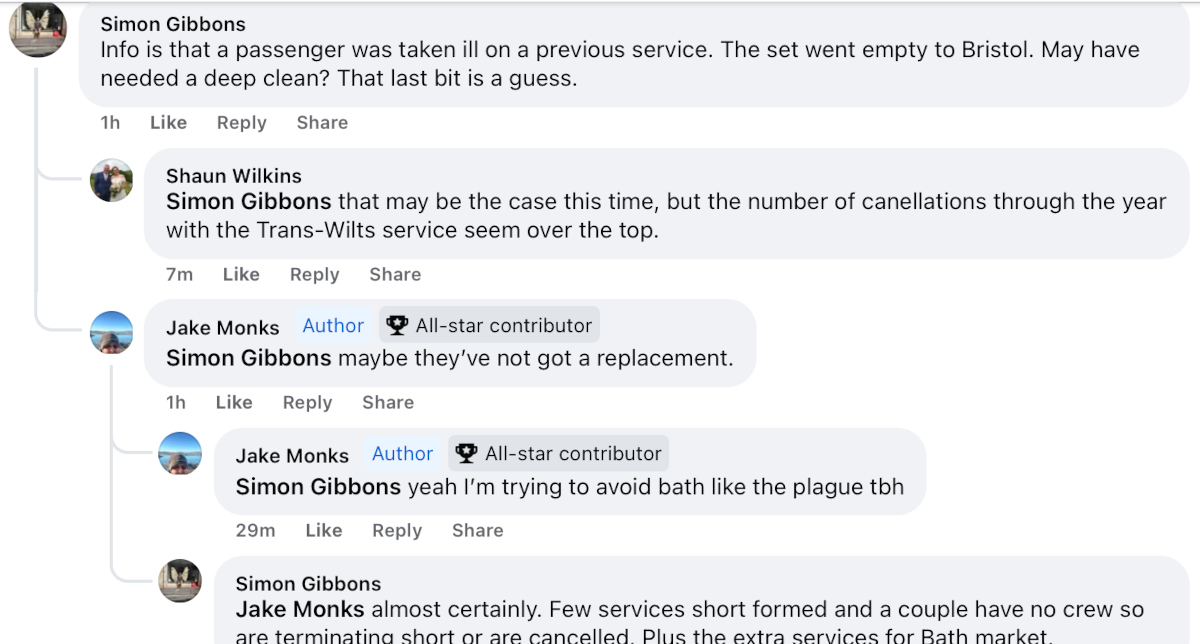Click the 29m timestamp under bath comment
Viewport: 1200px width, 644px height.
point(255,531)
